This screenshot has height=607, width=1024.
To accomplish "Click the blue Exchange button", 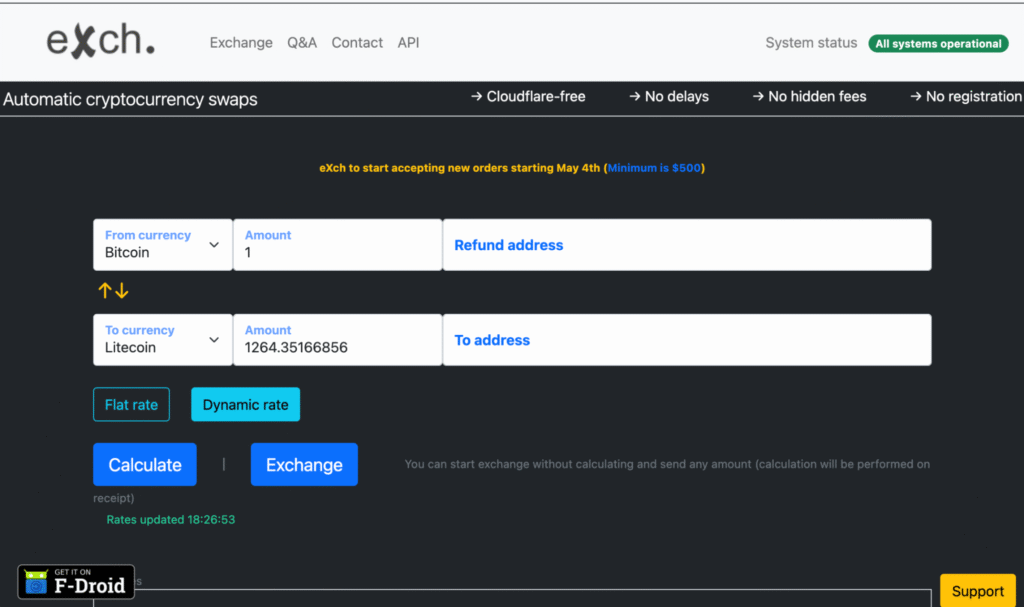I will (x=304, y=465).
